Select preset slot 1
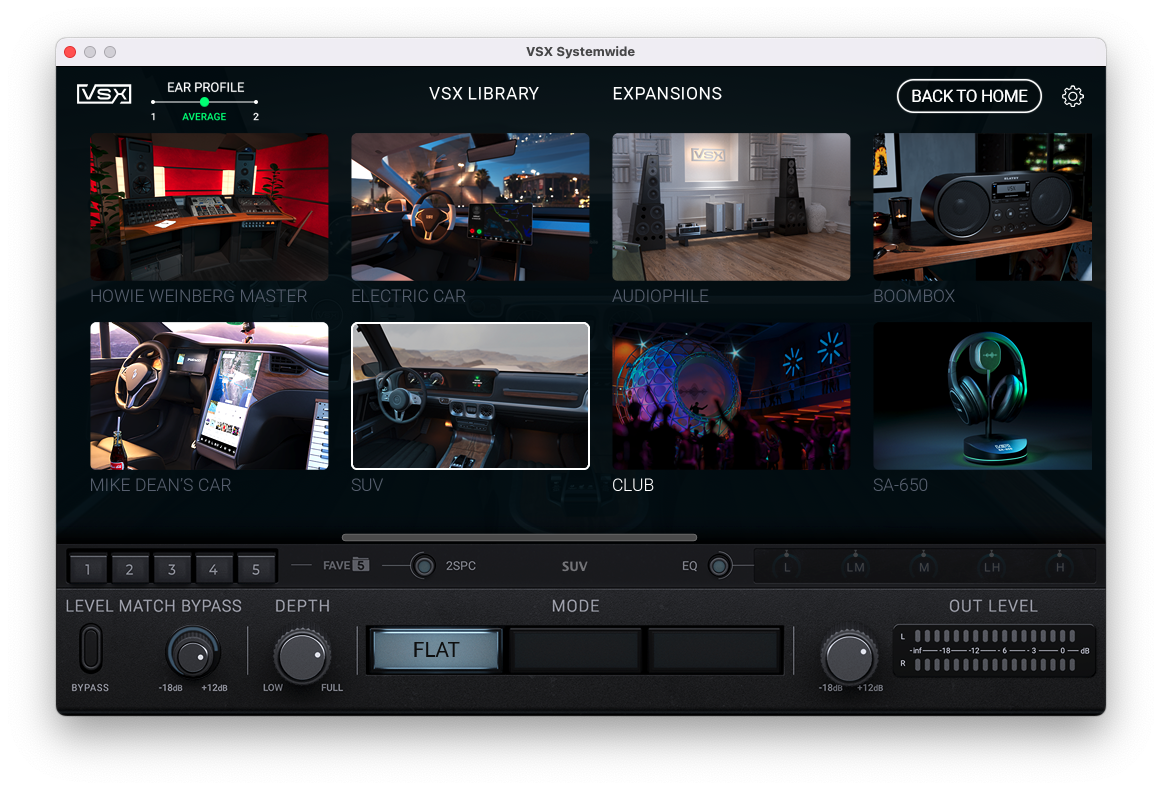The width and height of the screenshot is (1162, 790). coord(87,569)
